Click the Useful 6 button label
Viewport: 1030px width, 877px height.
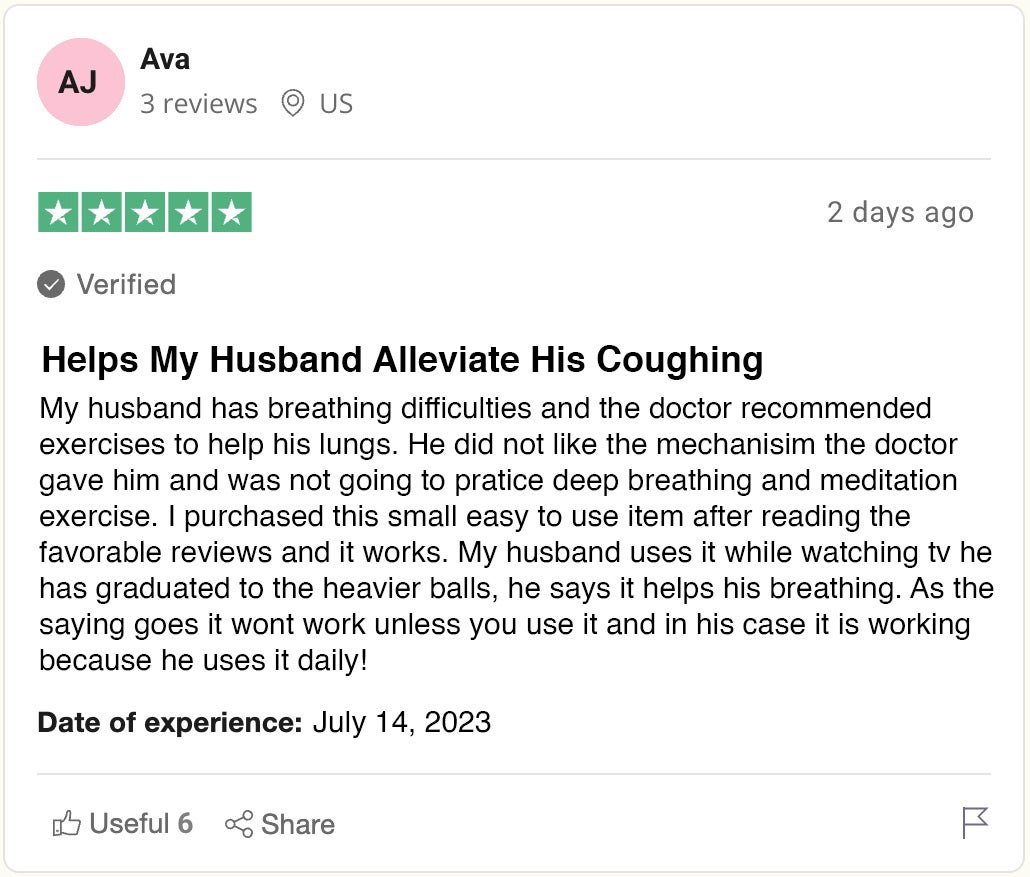tap(141, 823)
